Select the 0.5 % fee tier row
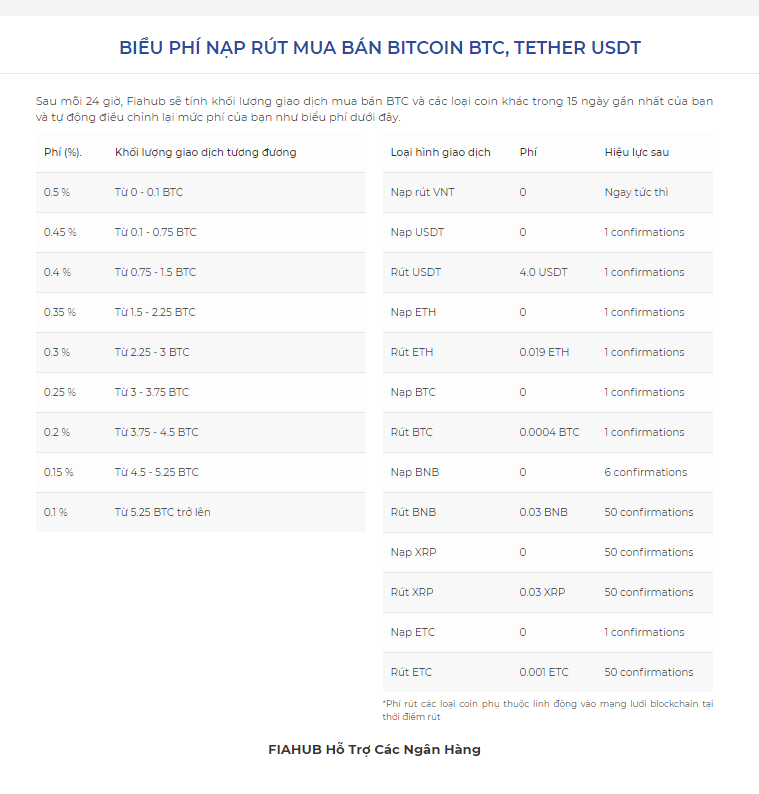The width and height of the screenshot is (759, 794). point(201,192)
